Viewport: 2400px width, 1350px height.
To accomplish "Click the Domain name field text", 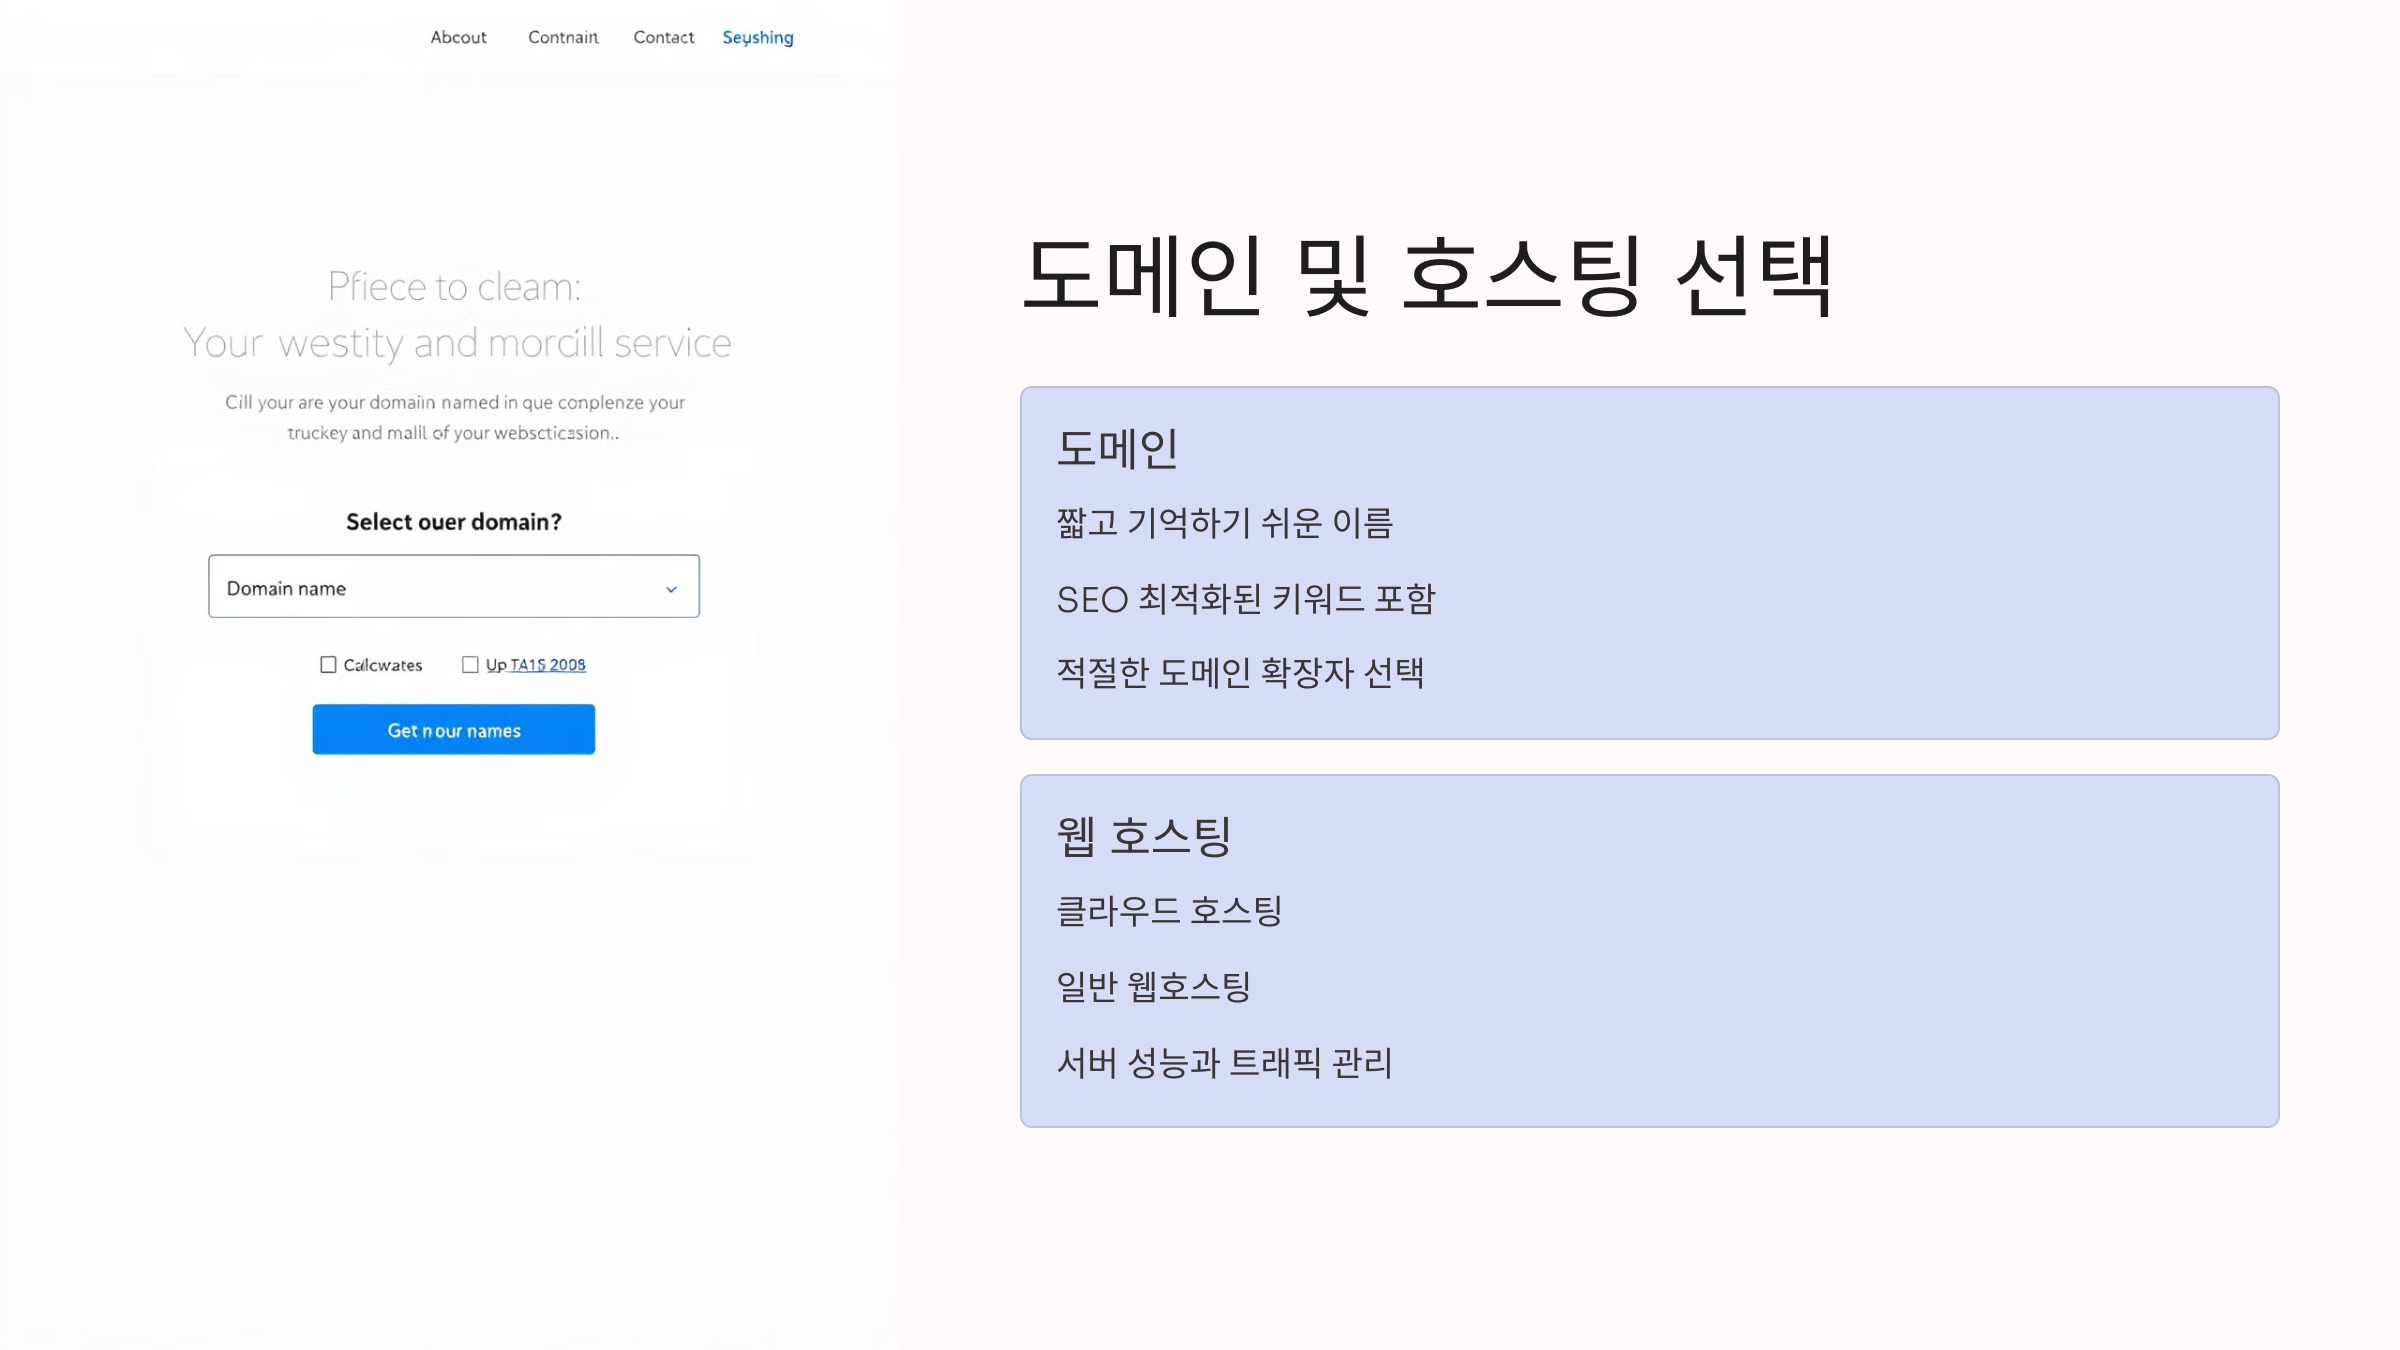I will point(286,588).
